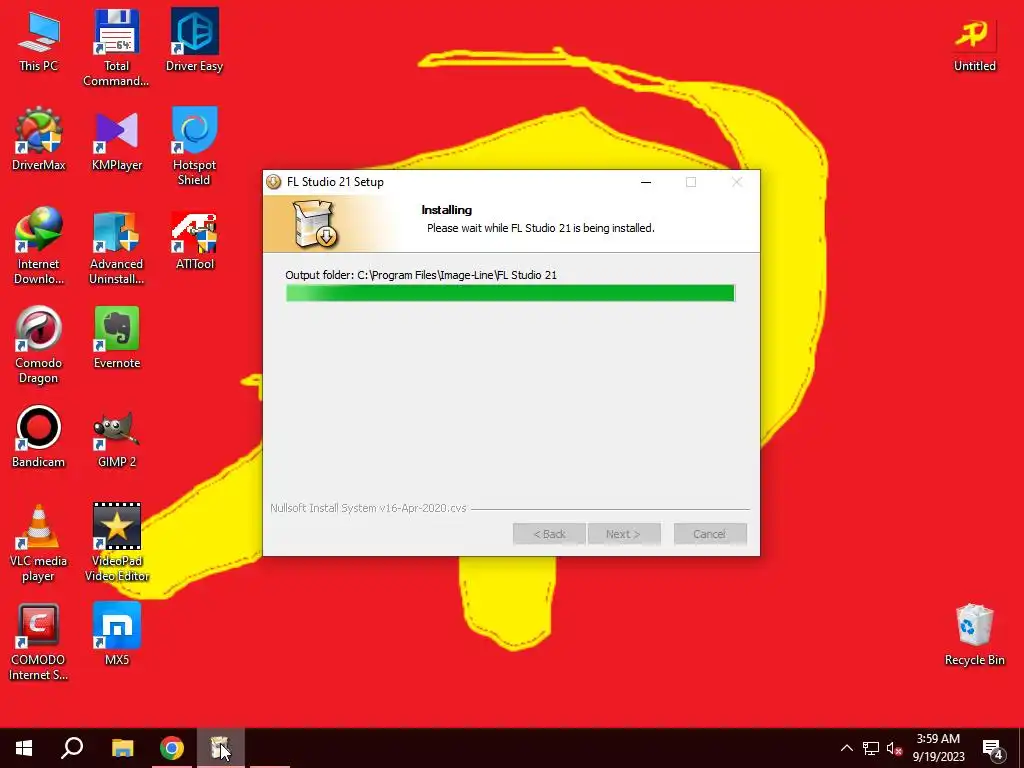Open Comodo Dragon browser icon

[x=39, y=345]
